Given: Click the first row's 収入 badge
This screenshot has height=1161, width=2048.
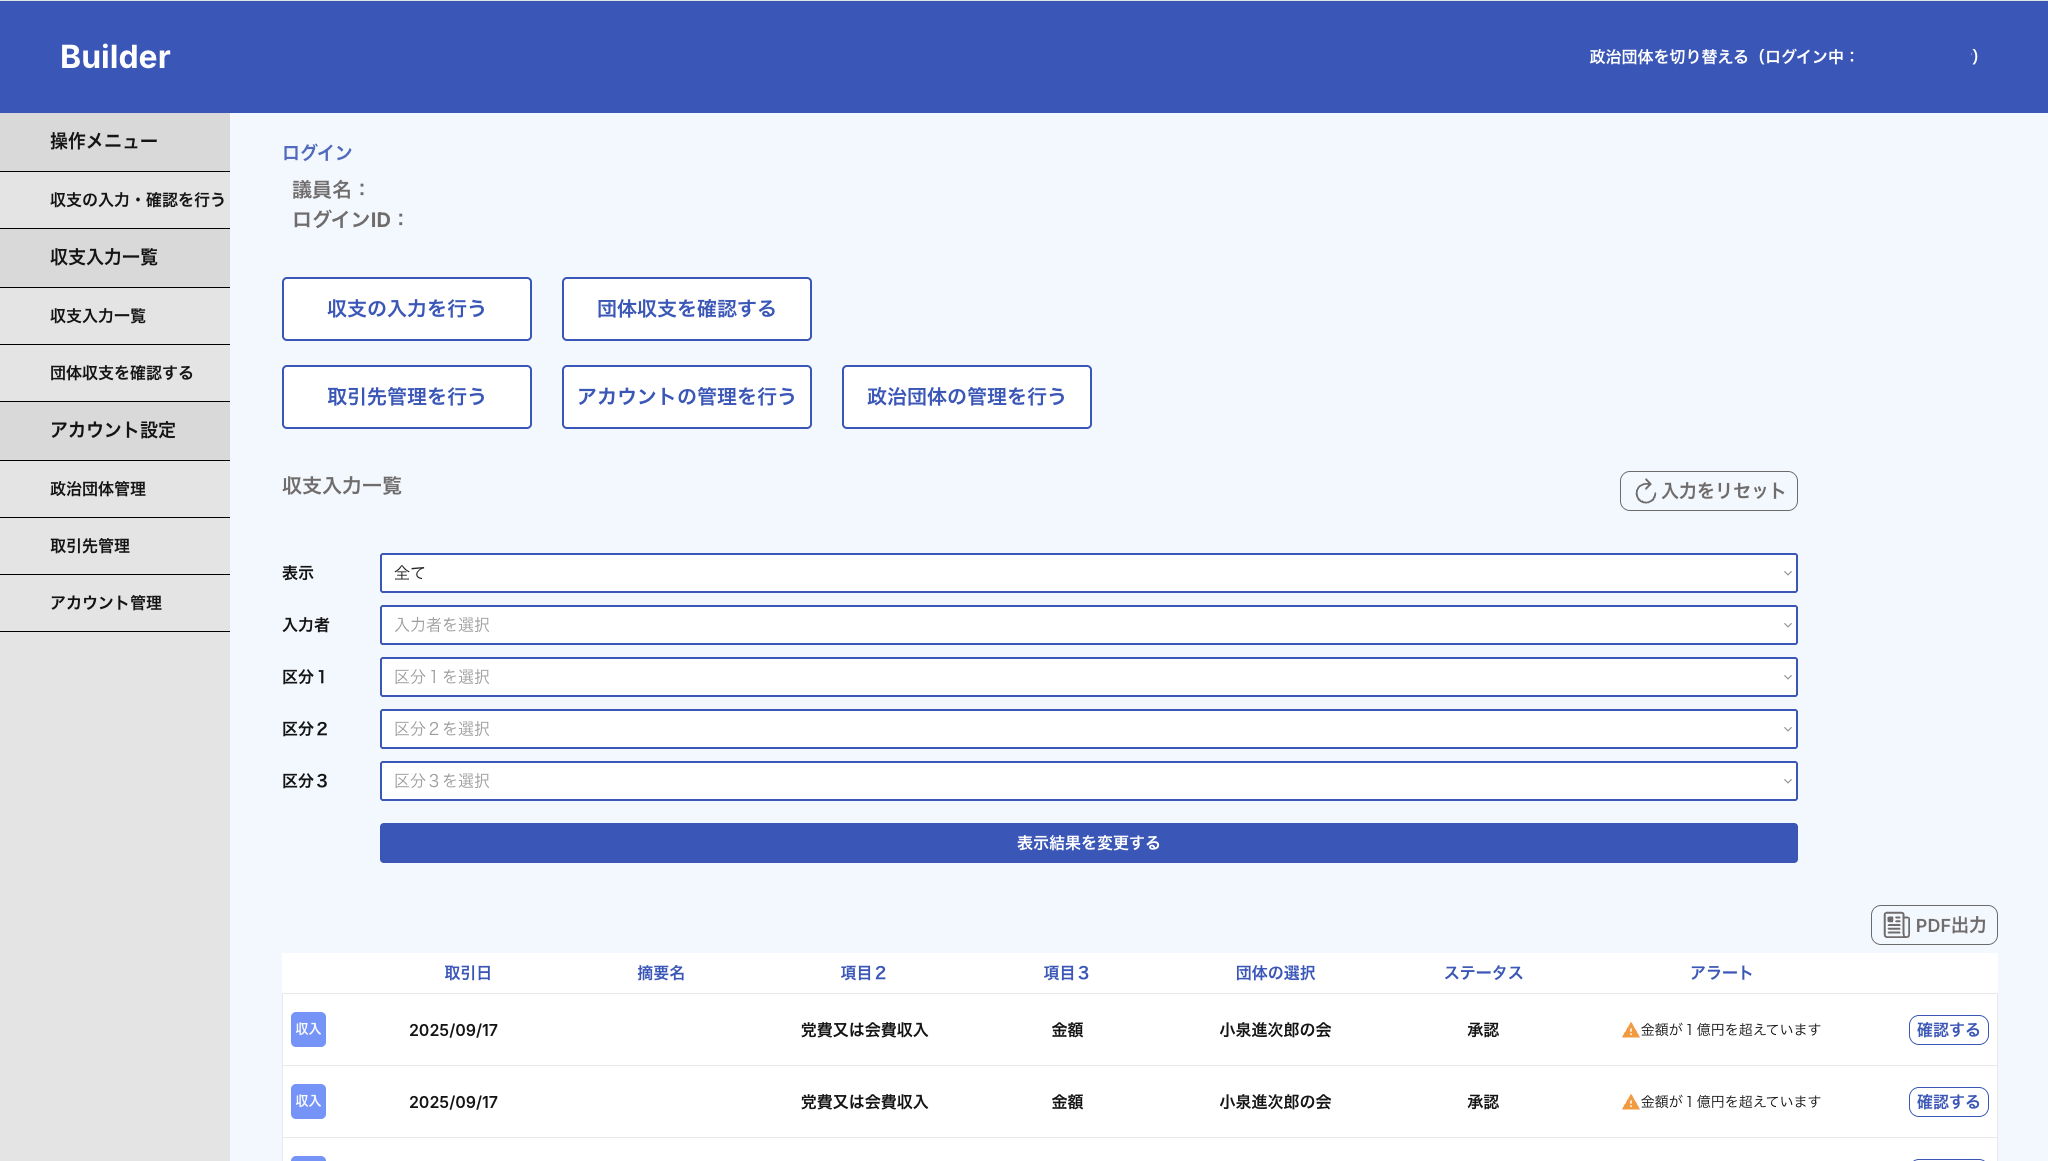Looking at the screenshot, I should 308,1029.
